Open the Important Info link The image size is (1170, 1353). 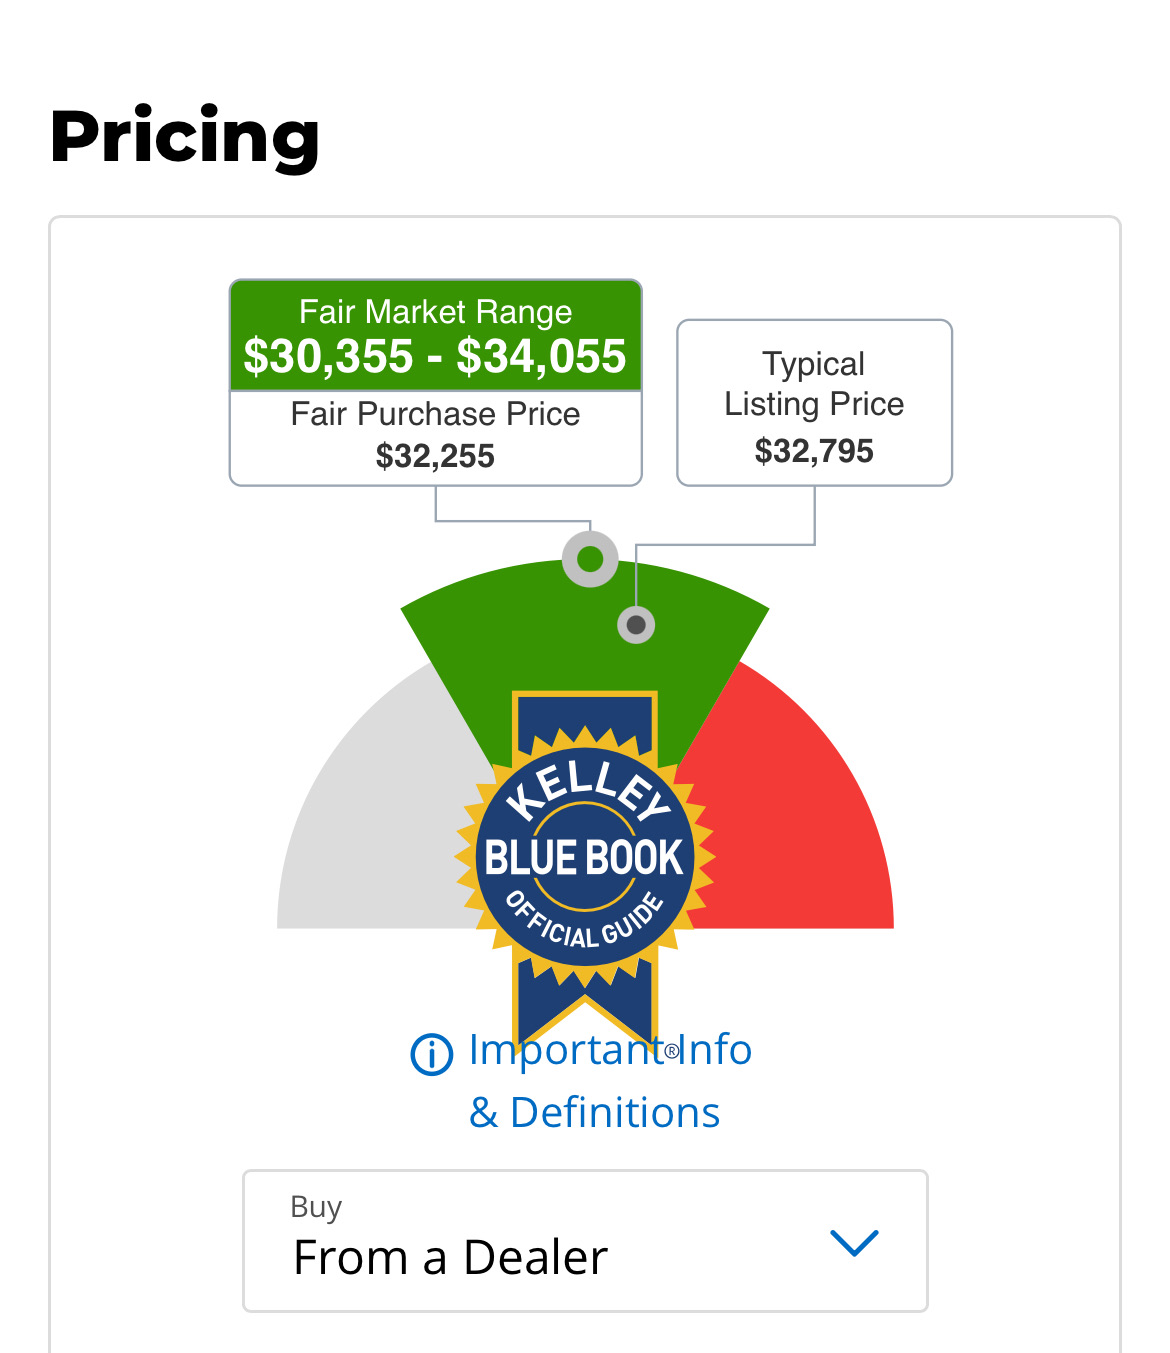click(x=610, y=1050)
